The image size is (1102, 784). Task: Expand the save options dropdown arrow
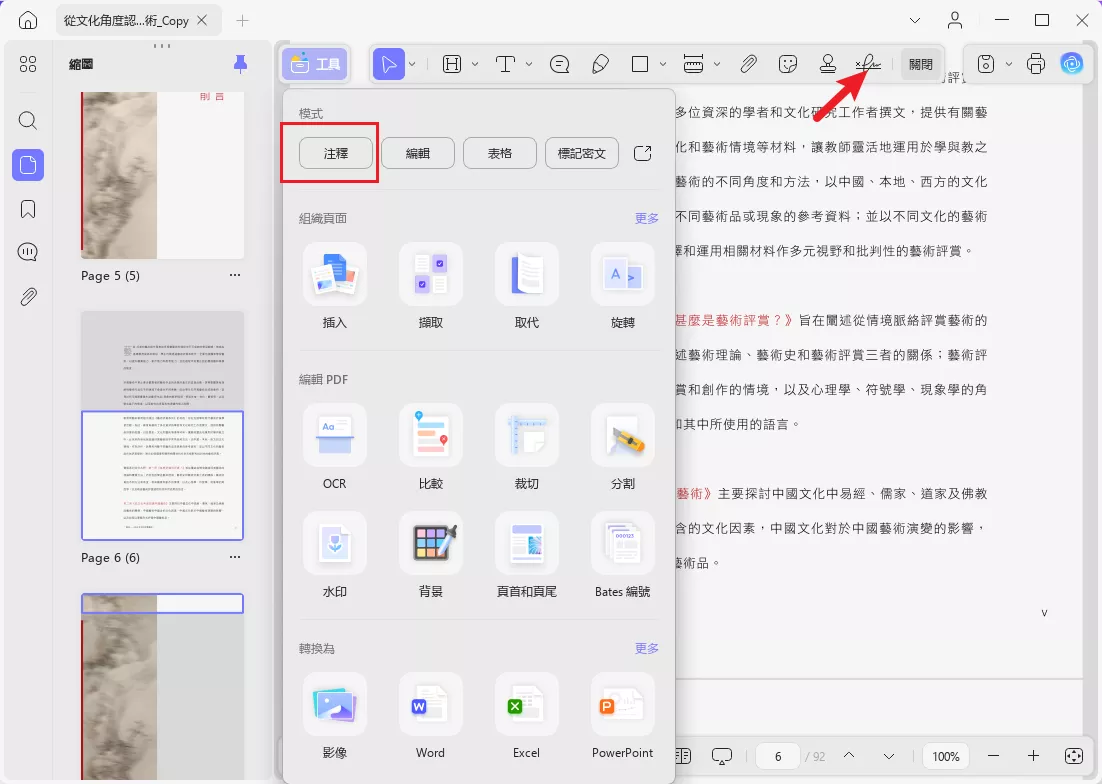click(x=1009, y=65)
